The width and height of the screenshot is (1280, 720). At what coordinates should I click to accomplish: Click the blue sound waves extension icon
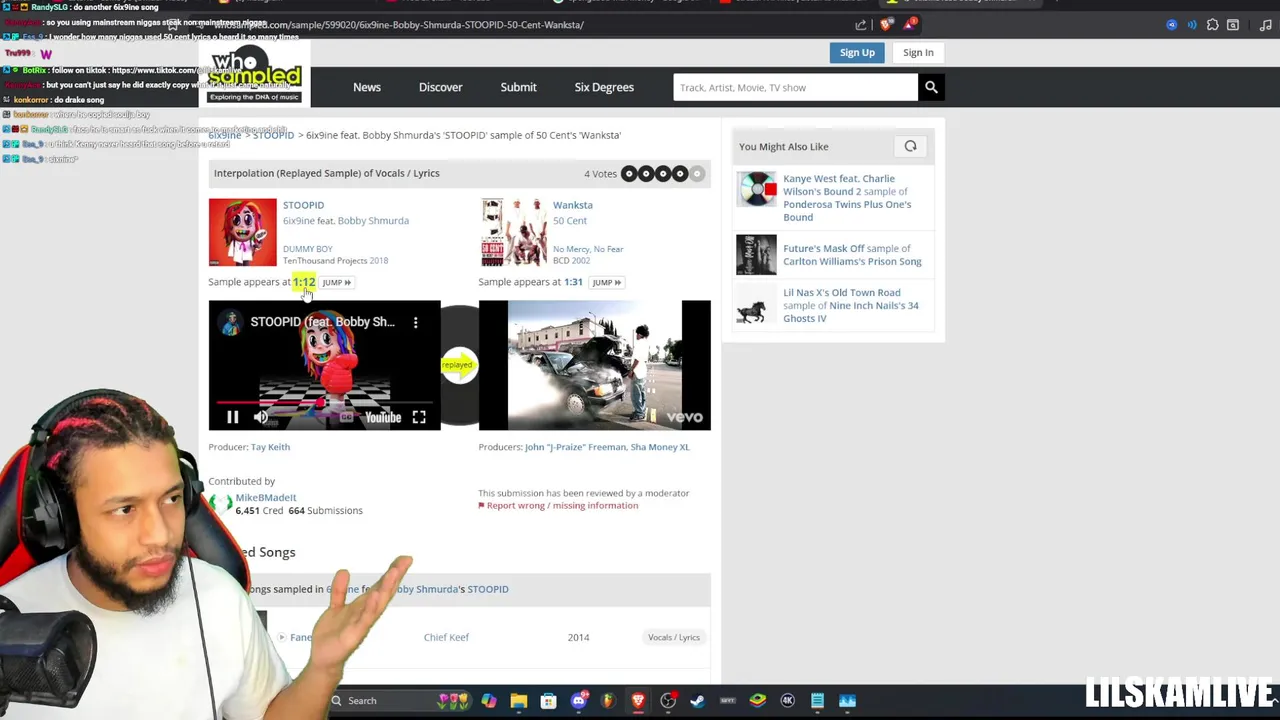point(1192,25)
